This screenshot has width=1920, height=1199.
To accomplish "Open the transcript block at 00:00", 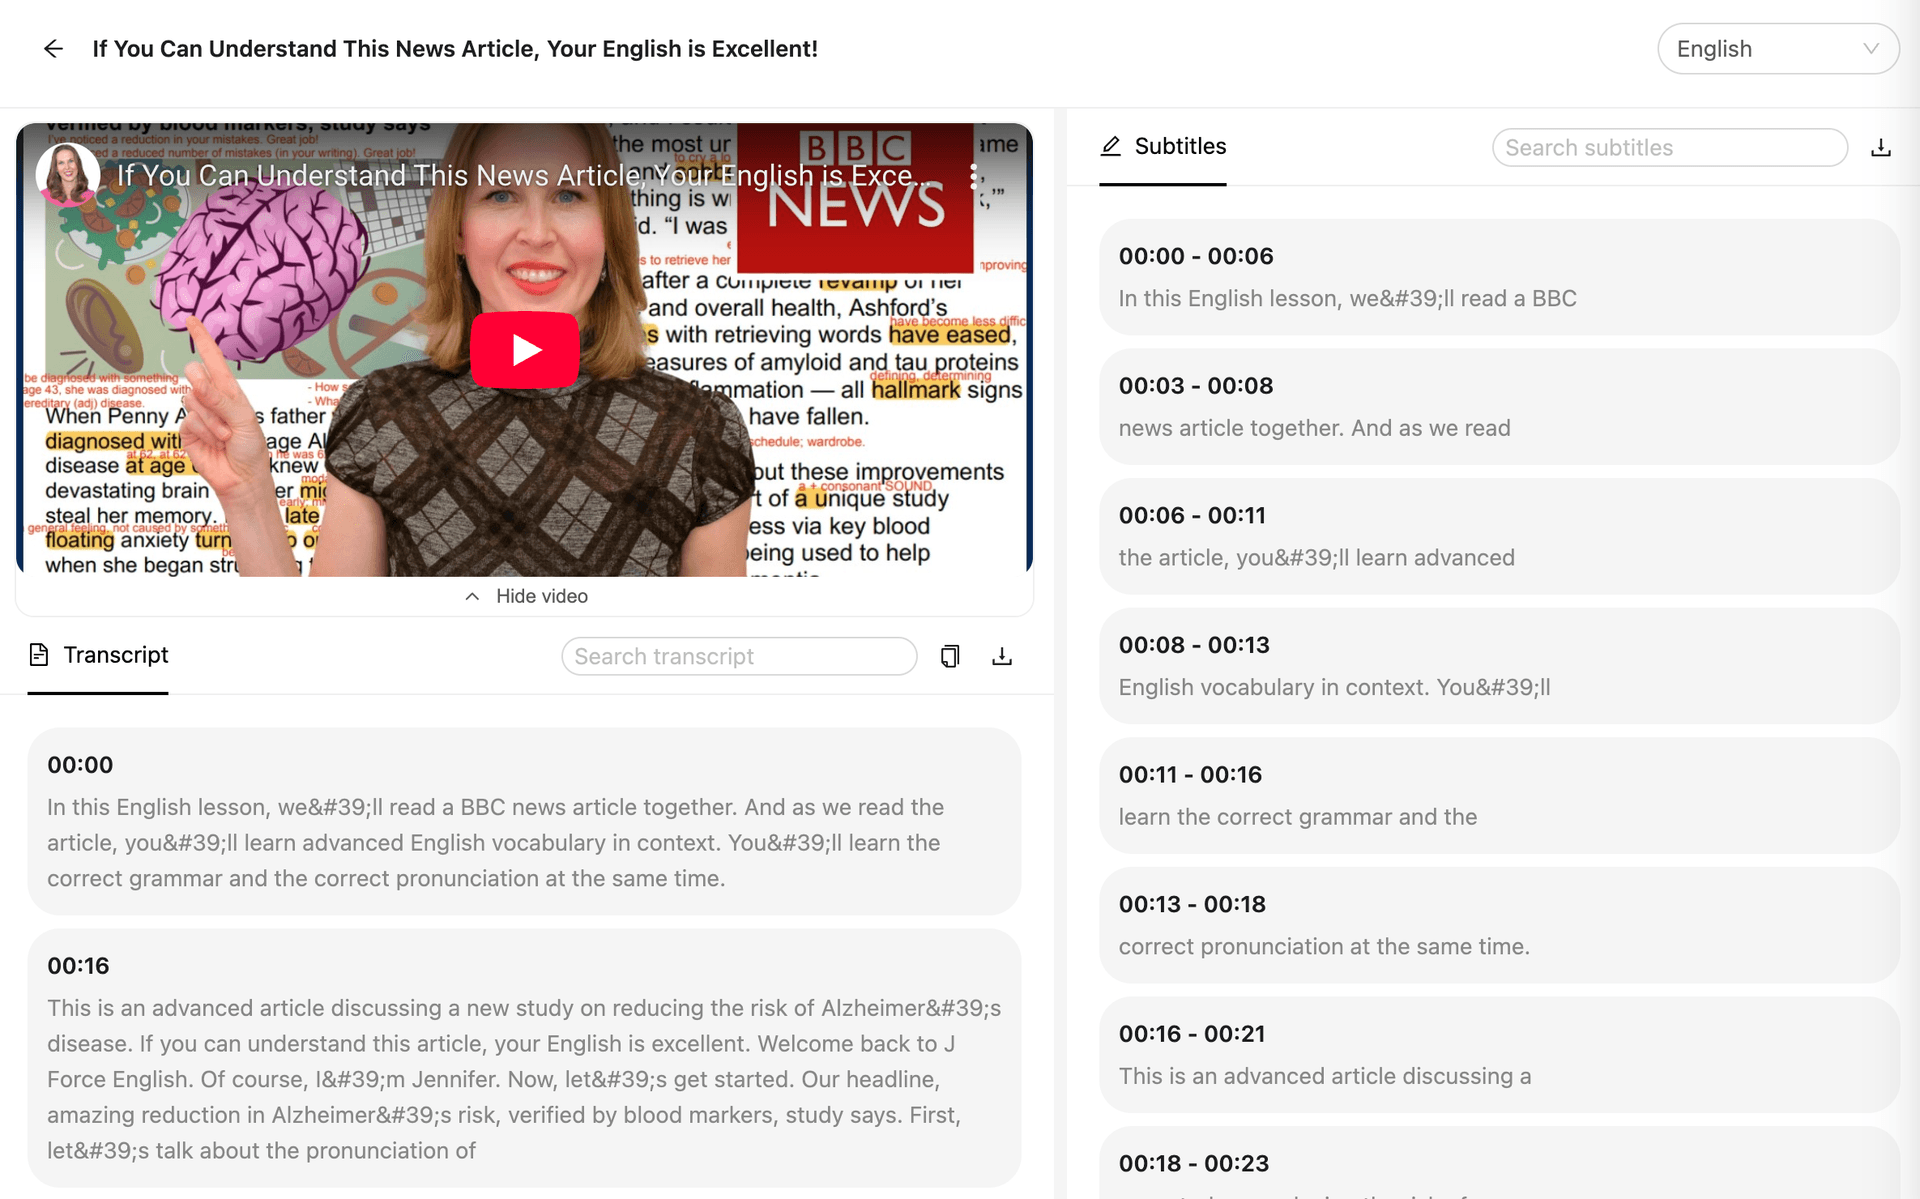I will 524,821.
